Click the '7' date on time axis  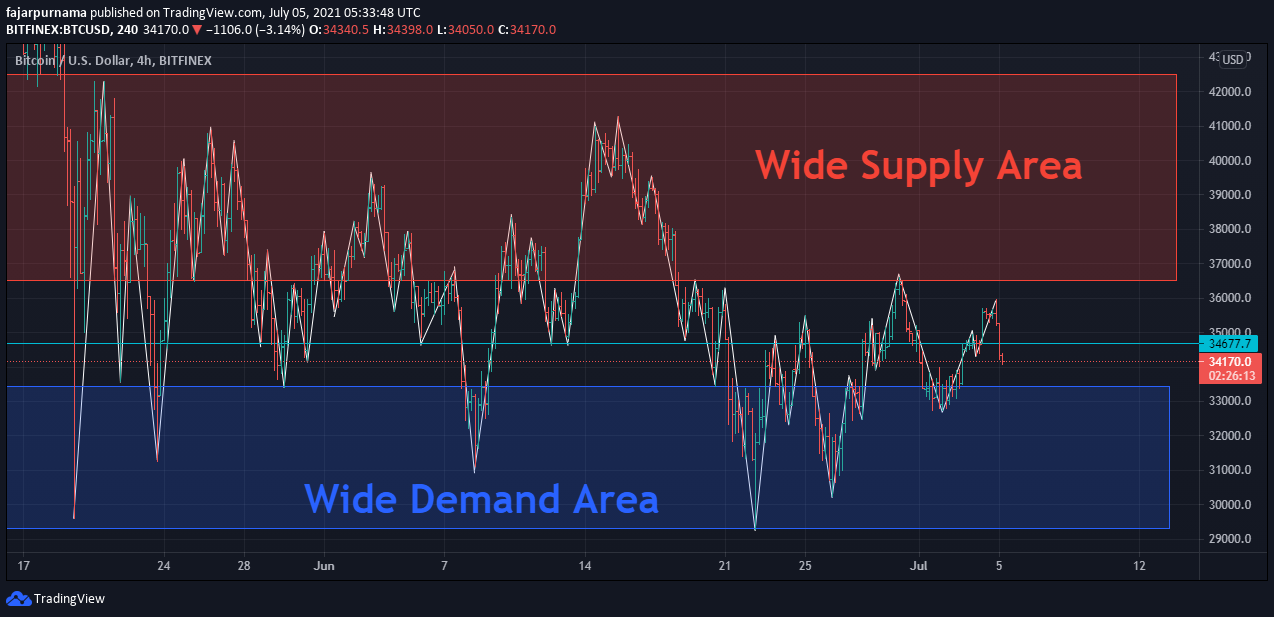[x=443, y=566]
